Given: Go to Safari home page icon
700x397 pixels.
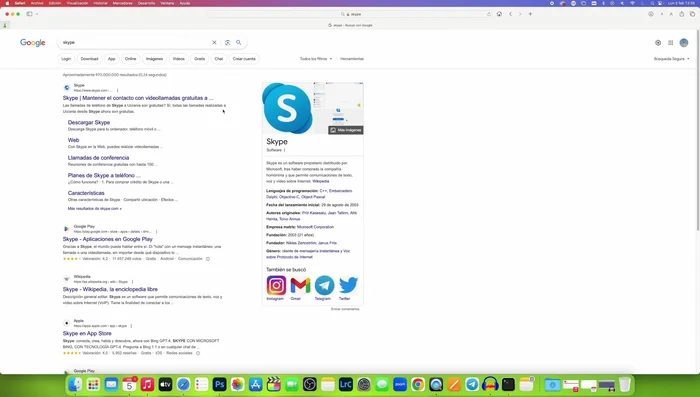Looking at the screenshot, I should 499,14.
